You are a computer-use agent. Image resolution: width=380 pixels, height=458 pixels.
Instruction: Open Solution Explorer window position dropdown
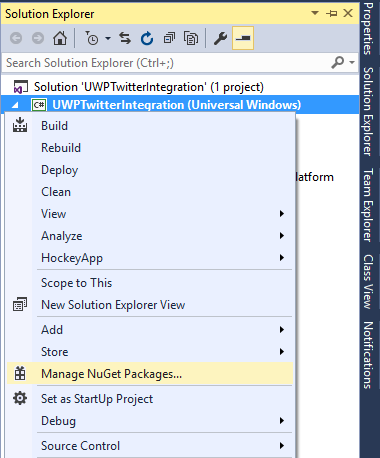[x=315, y=13]
